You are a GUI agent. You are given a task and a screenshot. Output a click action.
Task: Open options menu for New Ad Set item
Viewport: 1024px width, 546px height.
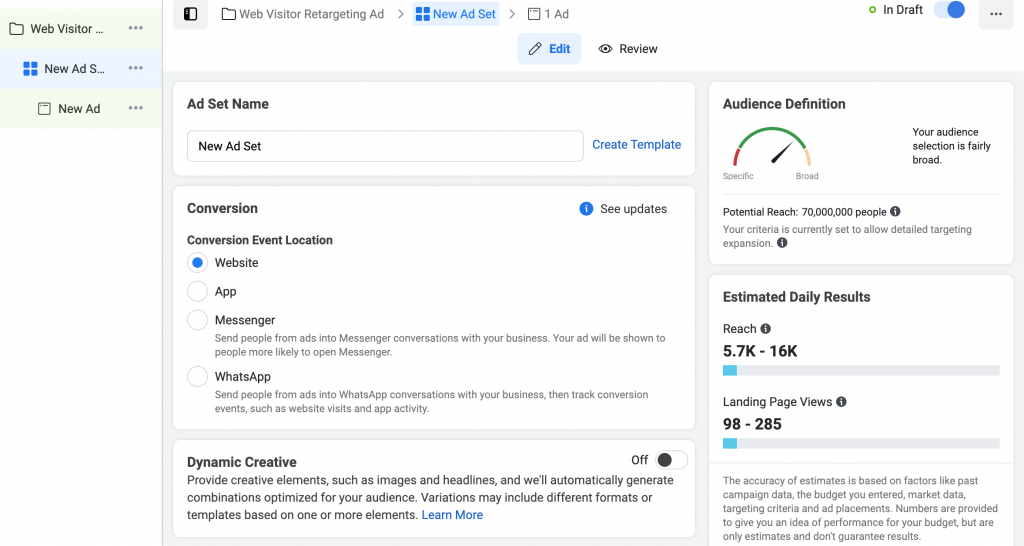(x=136, y=68)
